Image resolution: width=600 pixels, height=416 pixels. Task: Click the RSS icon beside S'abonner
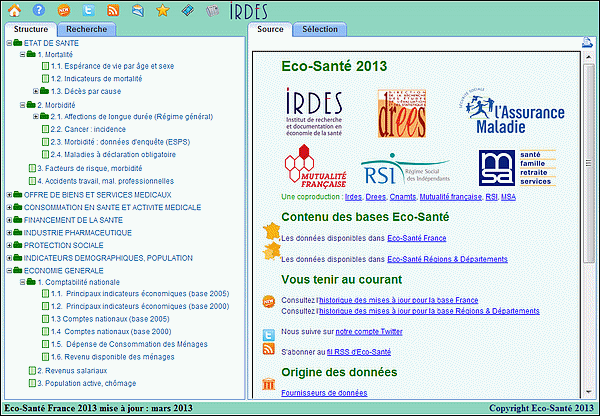(x=269, y=349)
